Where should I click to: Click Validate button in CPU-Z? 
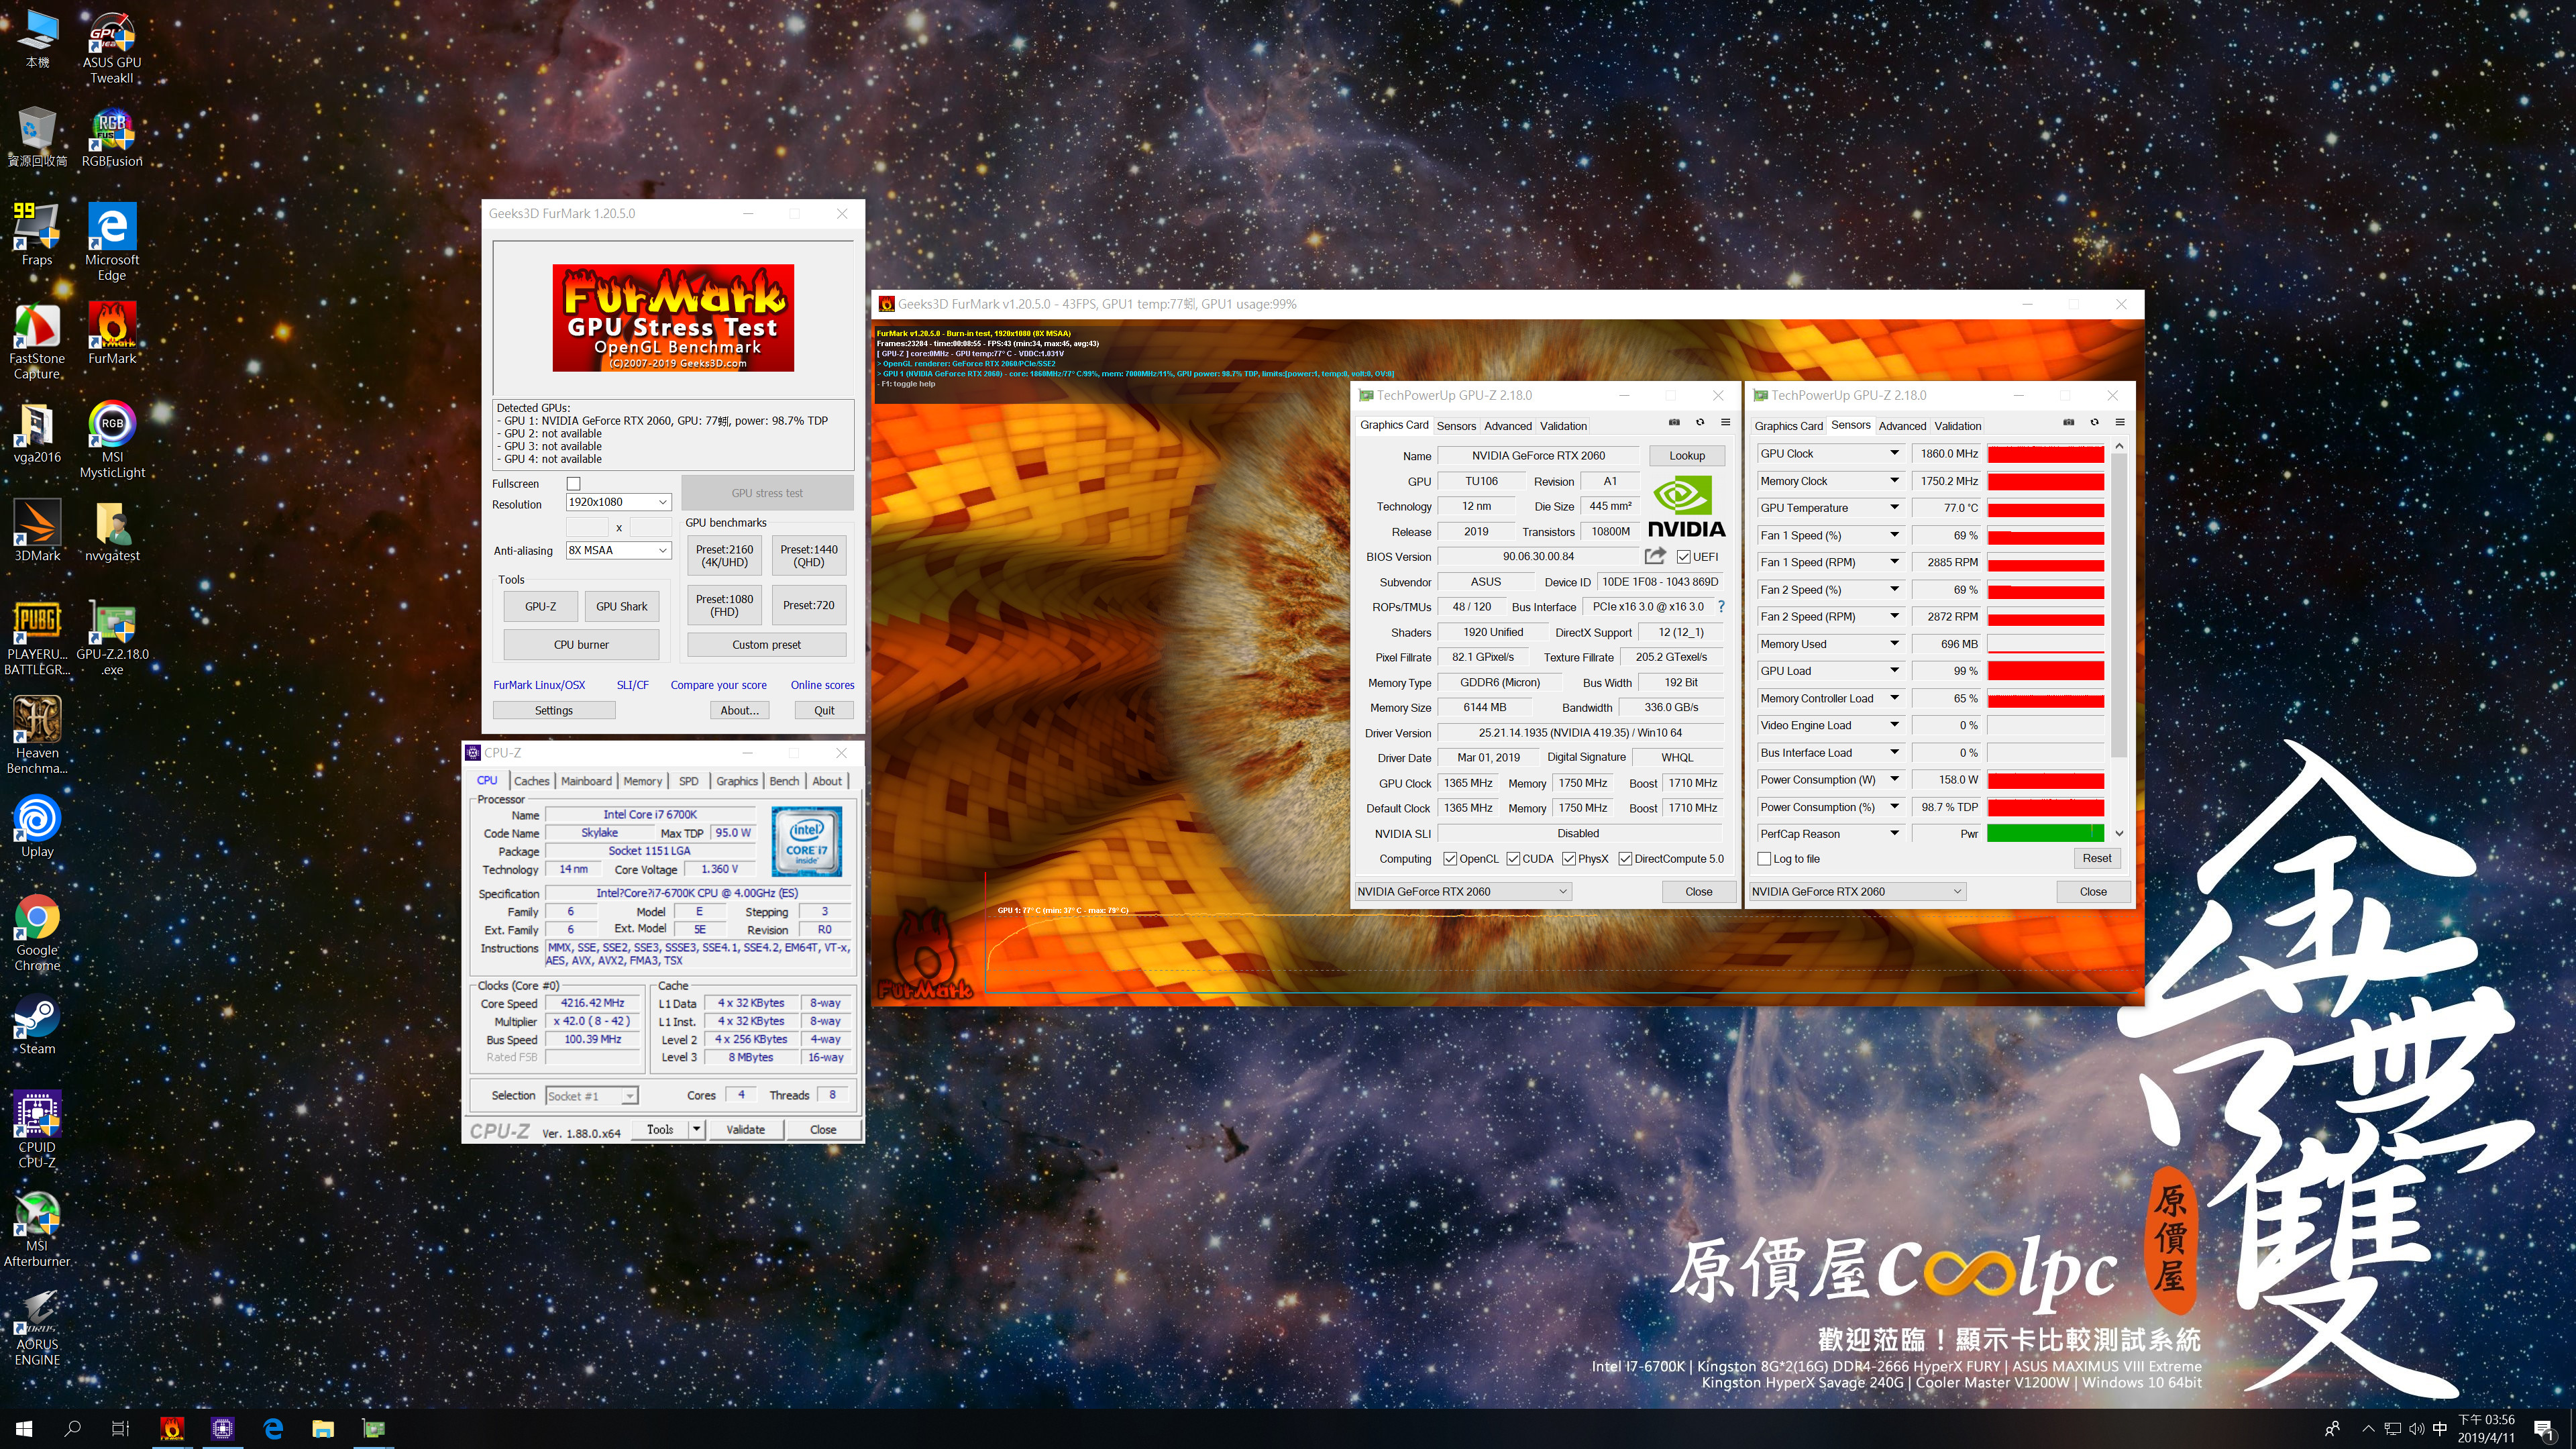click(x=745, y=1130)
